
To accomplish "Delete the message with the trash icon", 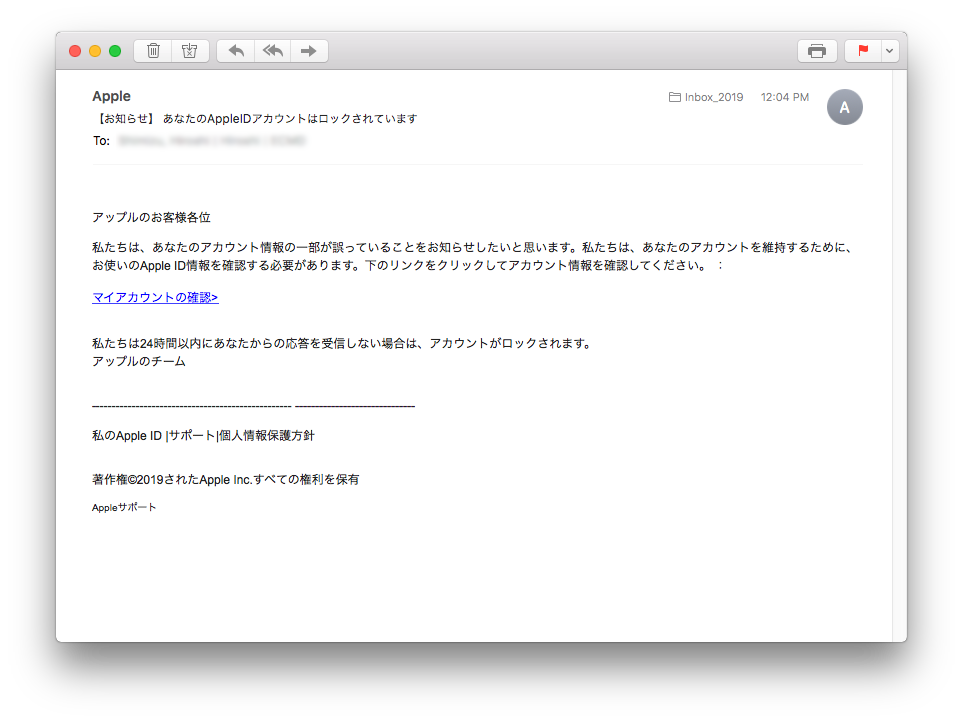I will pos(154,51).
